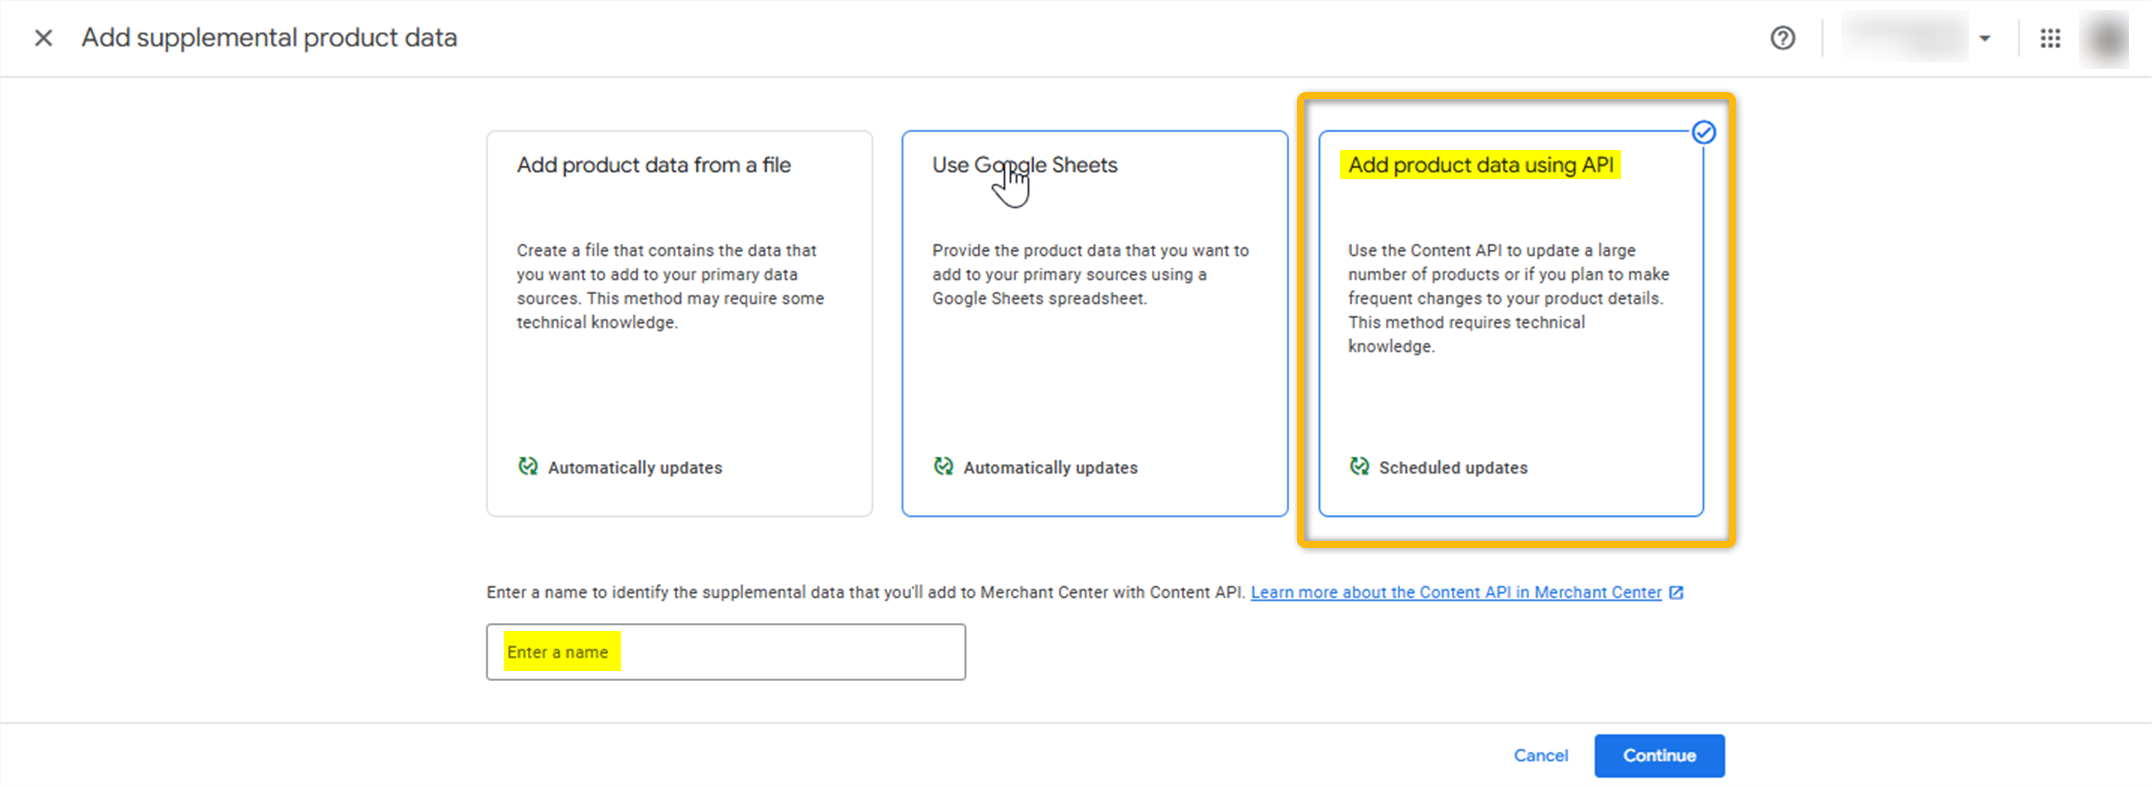This screenshot has width=2152, height=787.
Task: Open the Google apps grid
Action: click(x=2050, y=38)
